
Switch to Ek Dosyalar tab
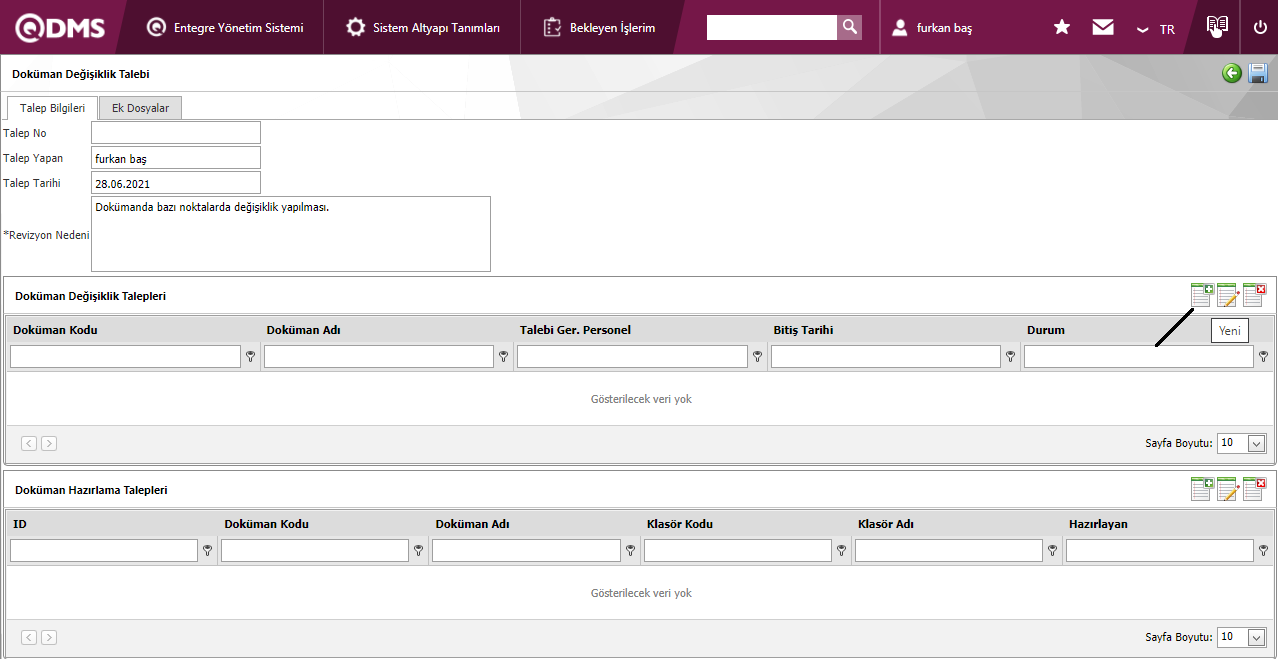[x=140, y=108]
